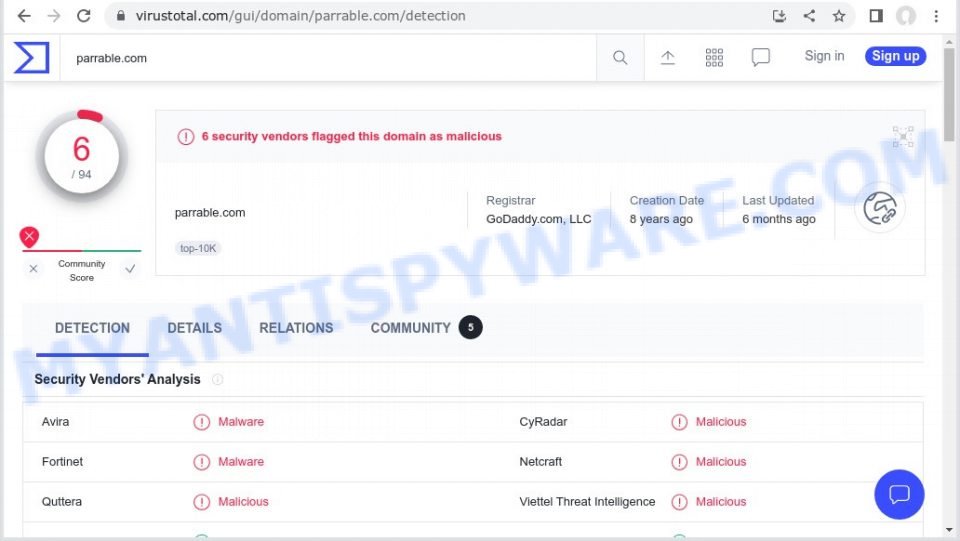
Task: Click the parrable.com domain name in summary
Action: pyautogui.click(x=210, y=212)
